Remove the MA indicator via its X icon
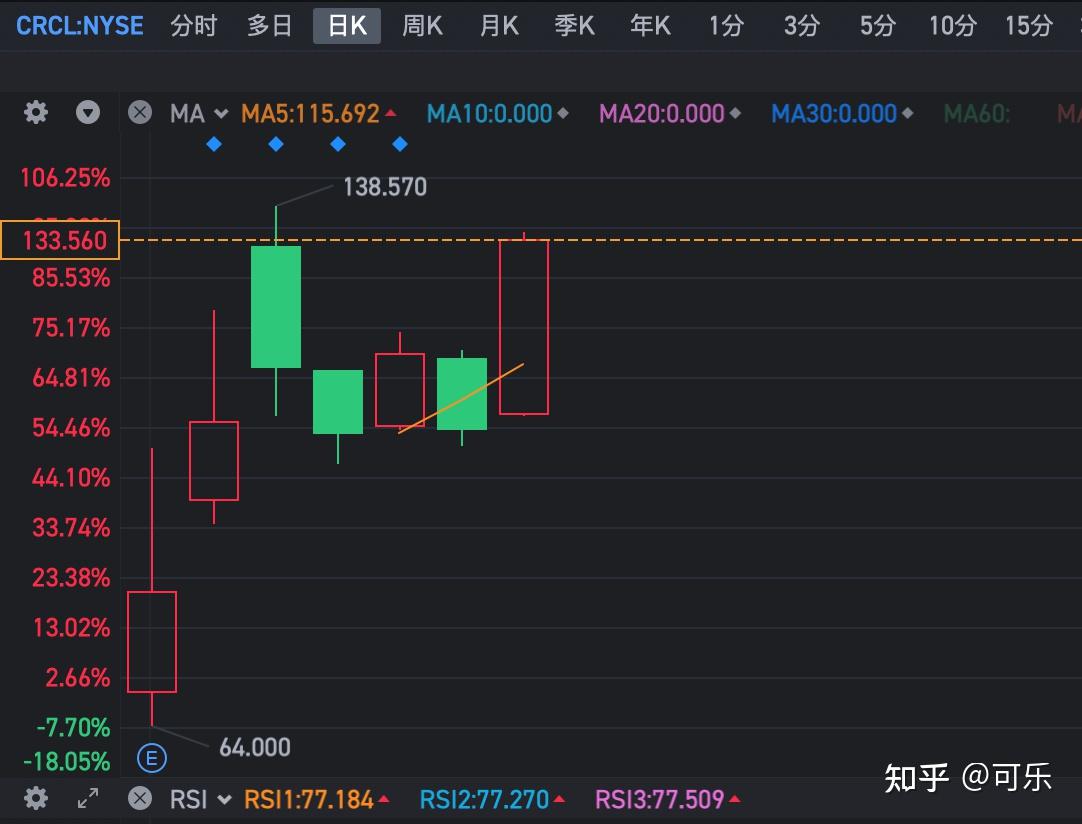This screenshot has height=824, width=1082. 139,113
